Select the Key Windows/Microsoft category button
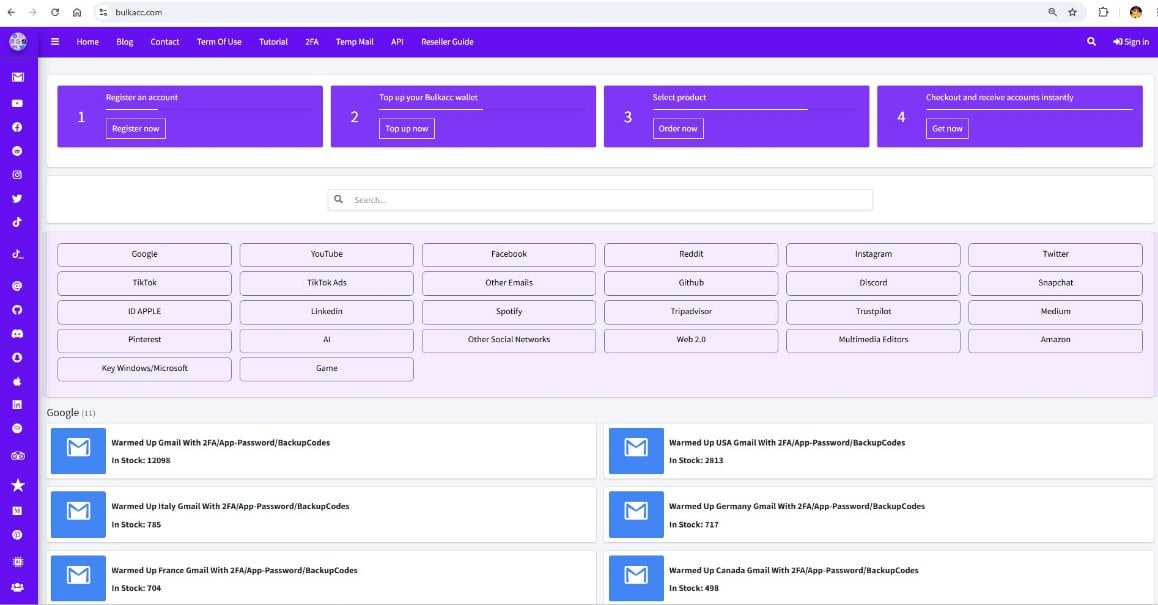Viewport: 1158px width, 605px height. pyautogui.click(x=144, y=369)
